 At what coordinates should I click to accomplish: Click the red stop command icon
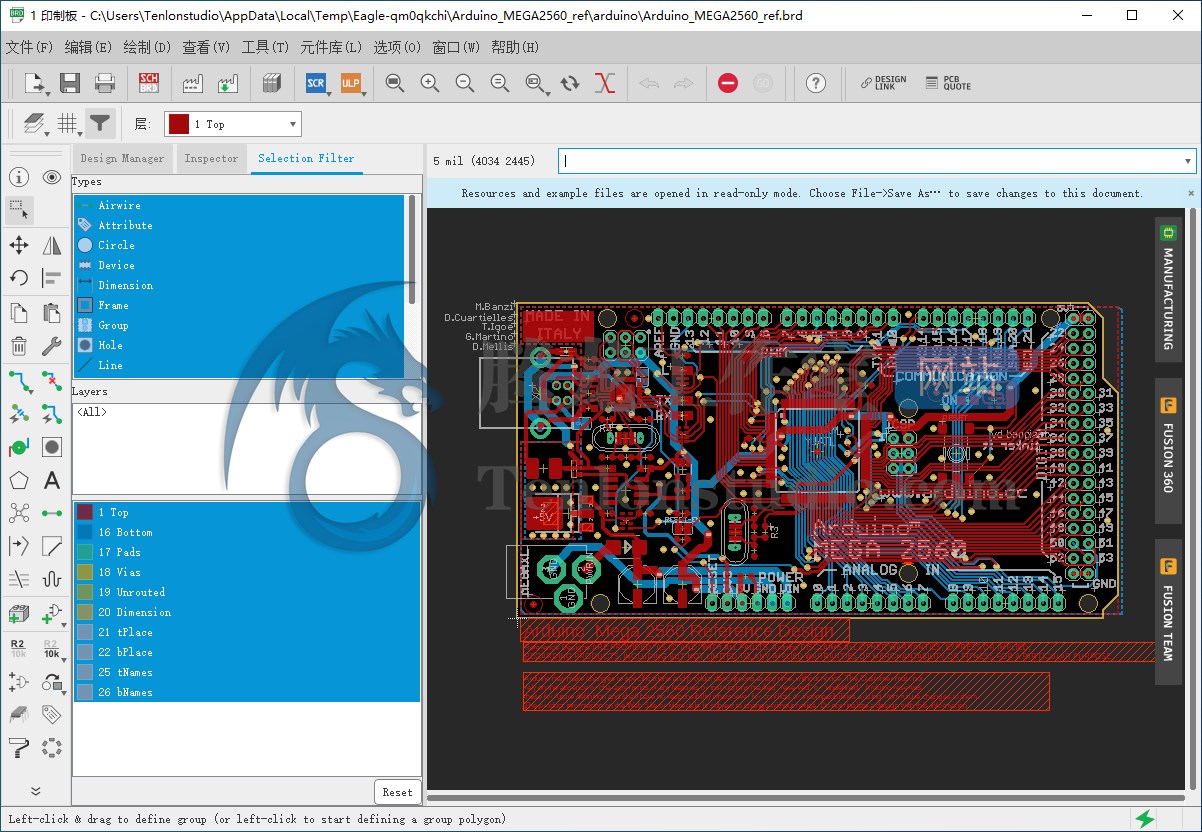pyautogui.click(x=728, y=84)
